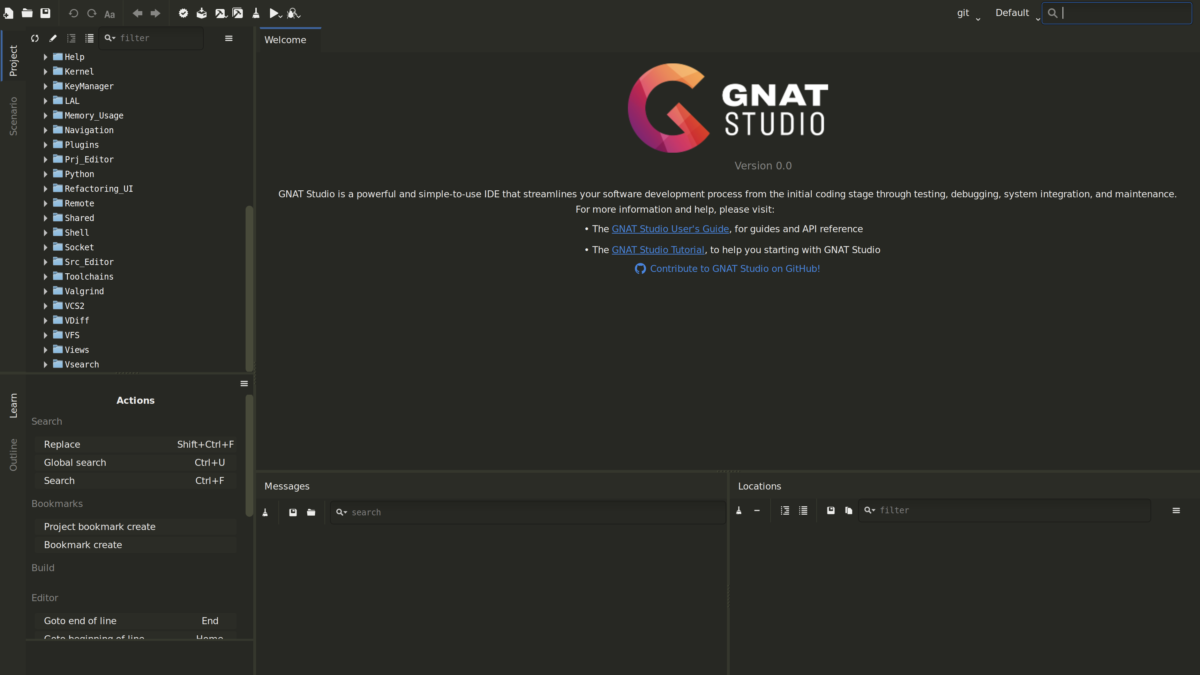Open the git VCS dropdown
The image size is (1200, 675).
click(967, 13)
